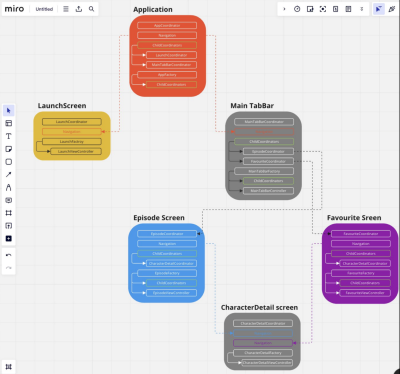Pick the Connection line arrow tool
This screenshot has width=400, height=374.
[x=9, y=174]
